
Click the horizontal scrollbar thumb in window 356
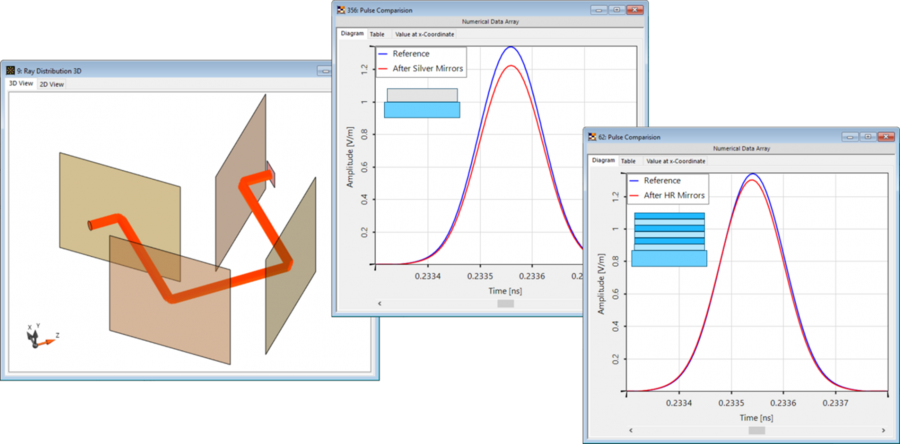[x=505, y=303]
